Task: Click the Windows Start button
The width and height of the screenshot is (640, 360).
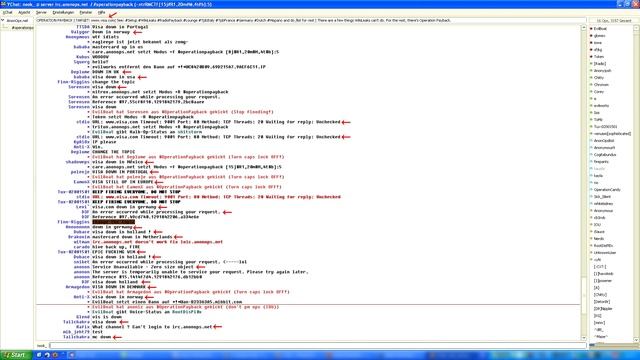Action: [x=16, y=355]
